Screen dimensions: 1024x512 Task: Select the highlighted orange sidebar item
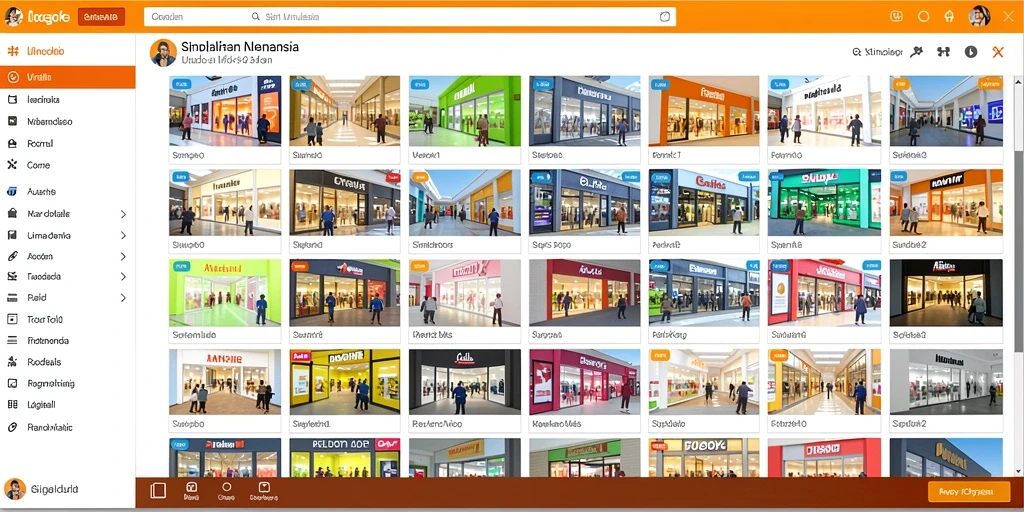click(68, 77)
